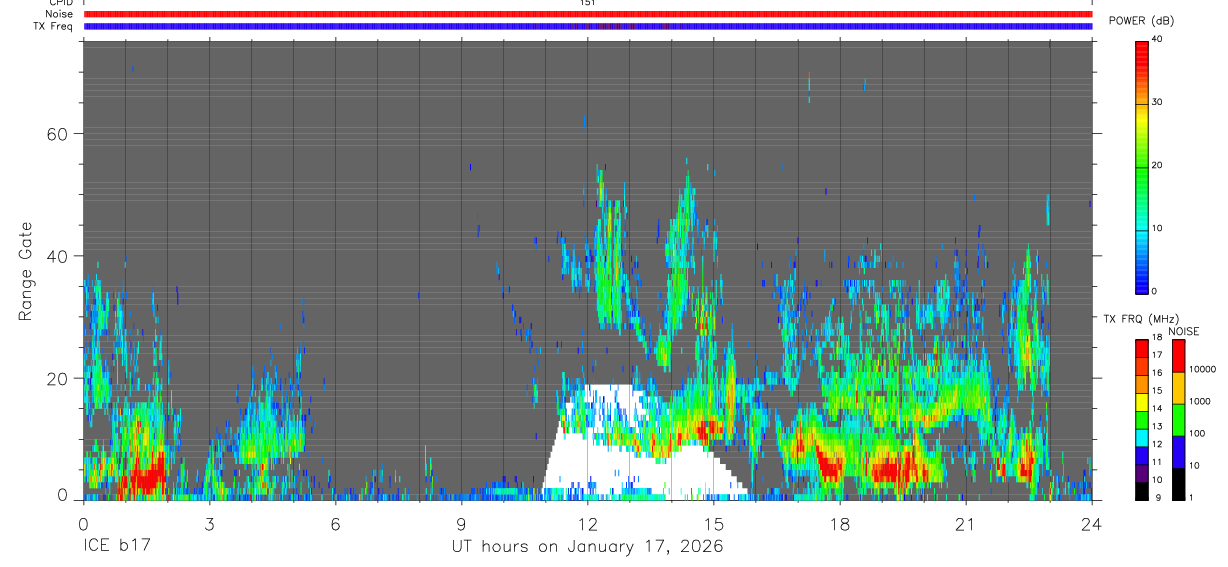The width and height of the screenshot is (1228, 567).
Task: Click the 18 tick on UT hours axis
Action: click(x=839, y=523)
